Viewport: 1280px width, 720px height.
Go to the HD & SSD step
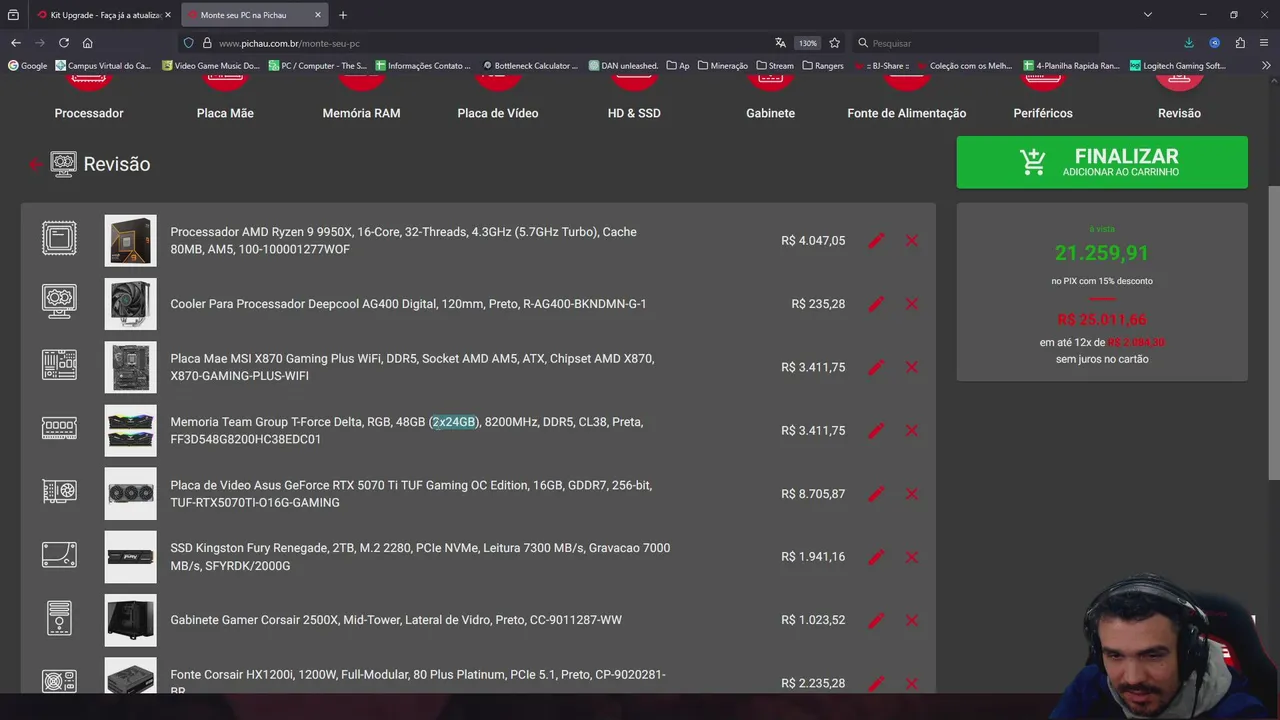pos(634,113)
